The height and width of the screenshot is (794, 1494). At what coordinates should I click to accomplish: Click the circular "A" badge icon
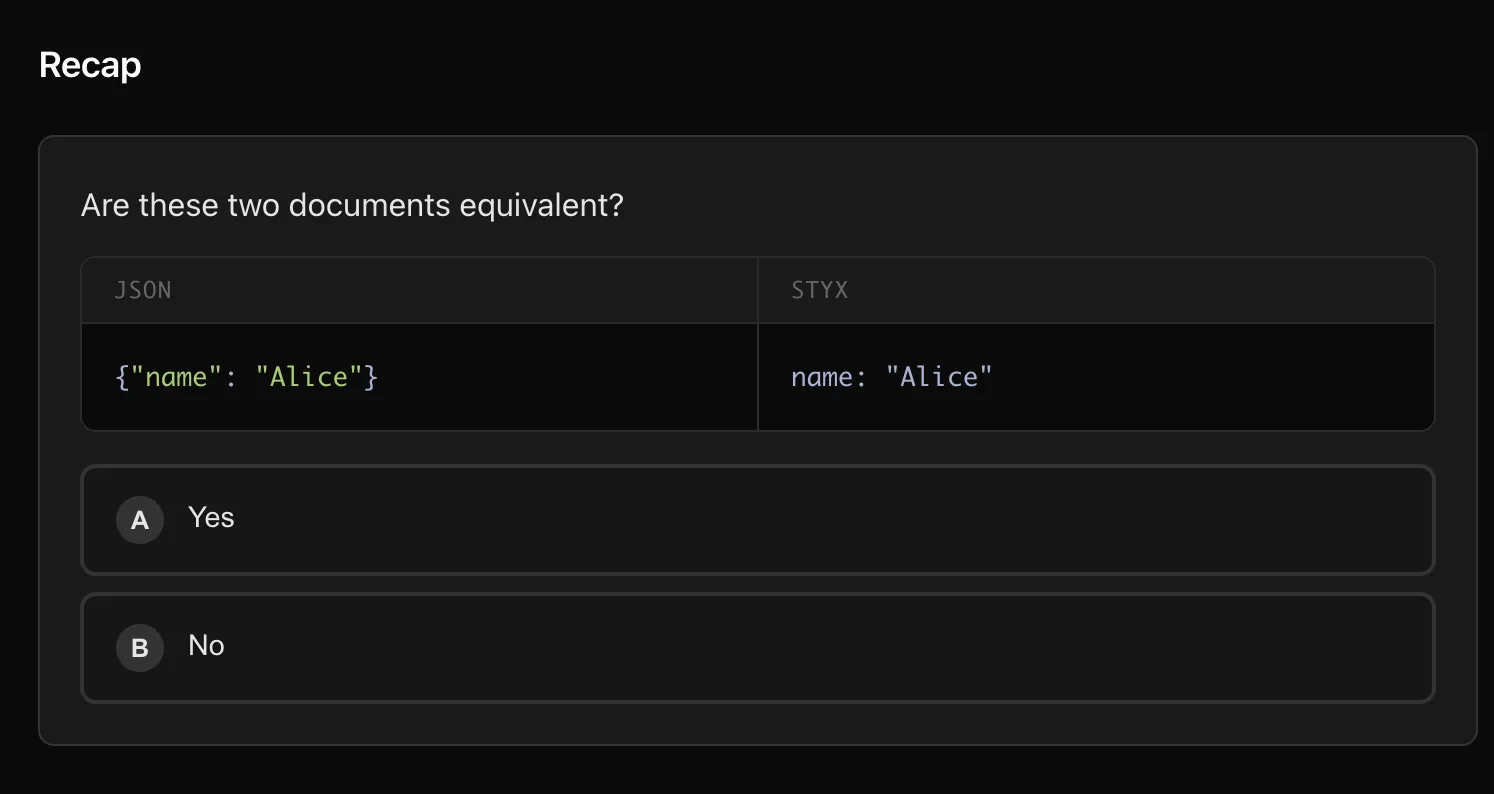(x=140, y=519)
